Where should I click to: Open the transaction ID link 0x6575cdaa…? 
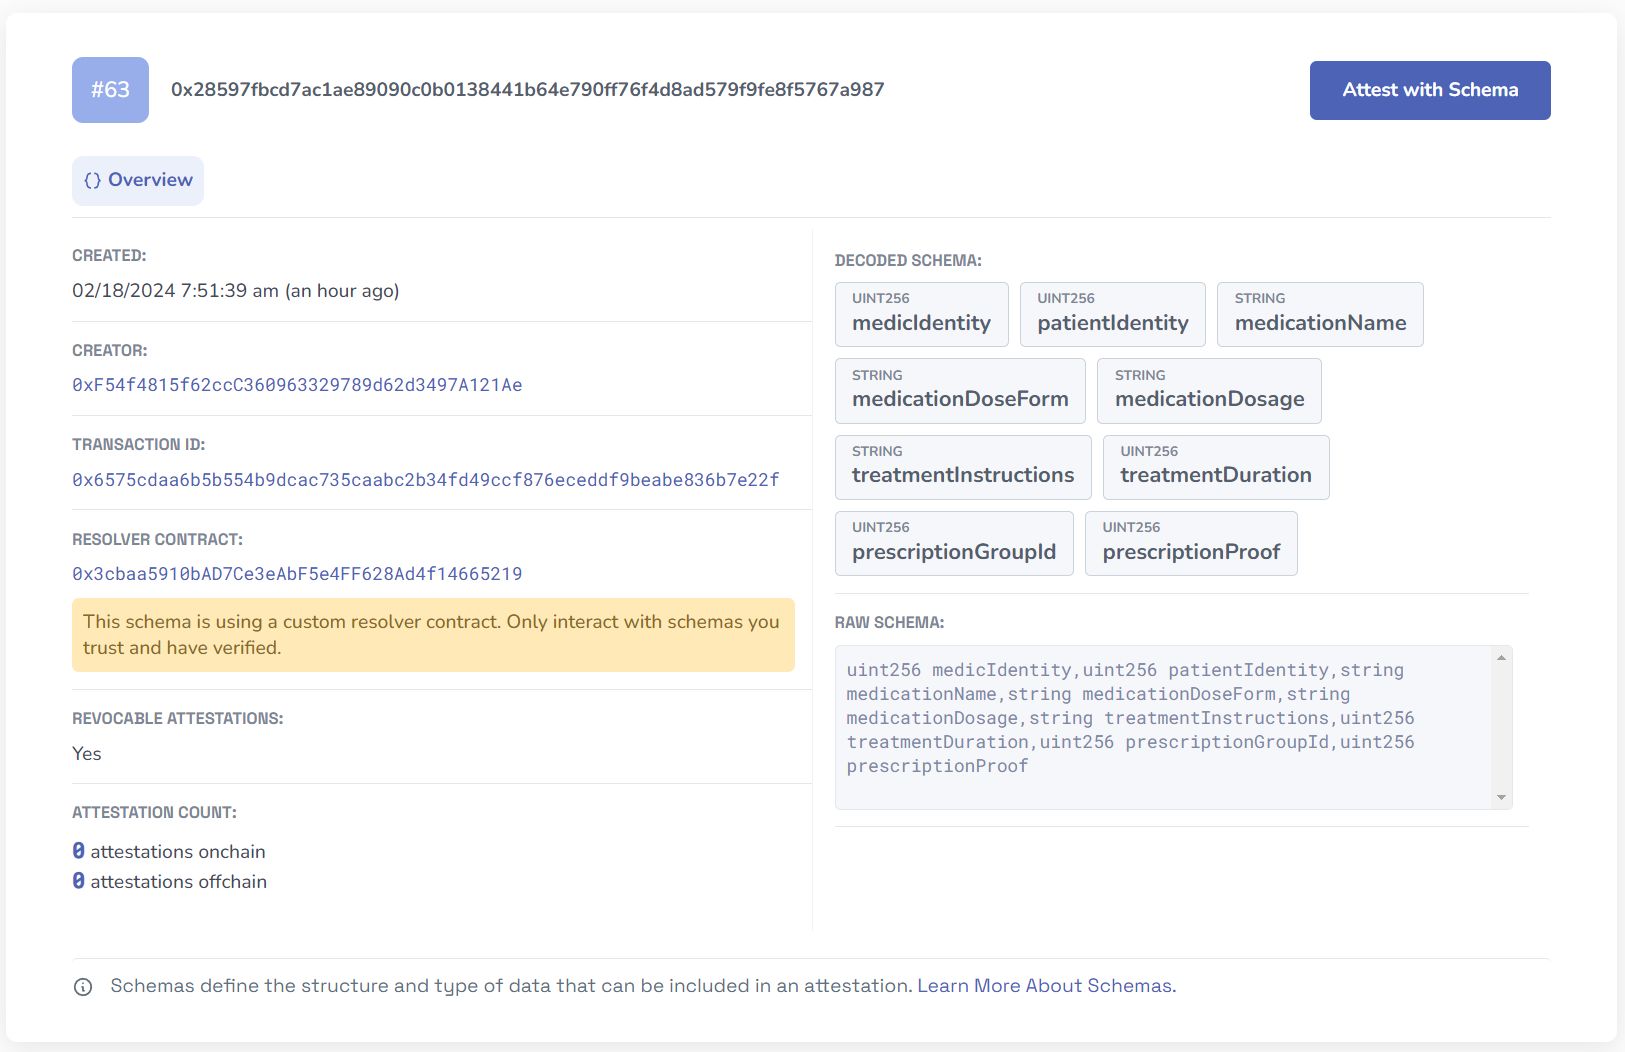coord(425,480)
